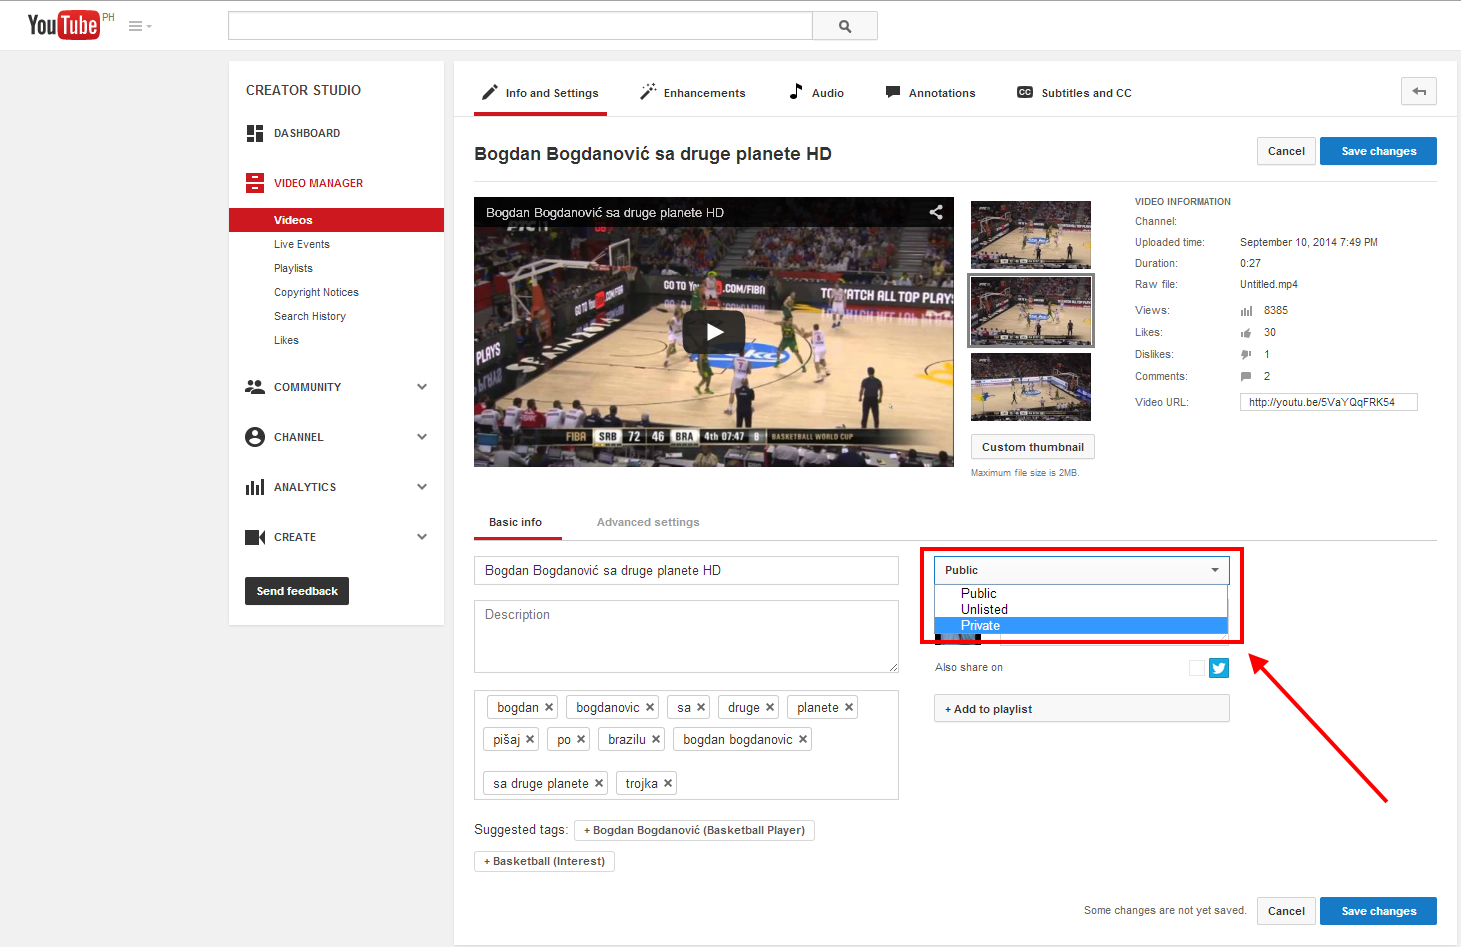Click the YouTube search input field
The height and width of the screenshot is (947, 1461).
[520, 26]
